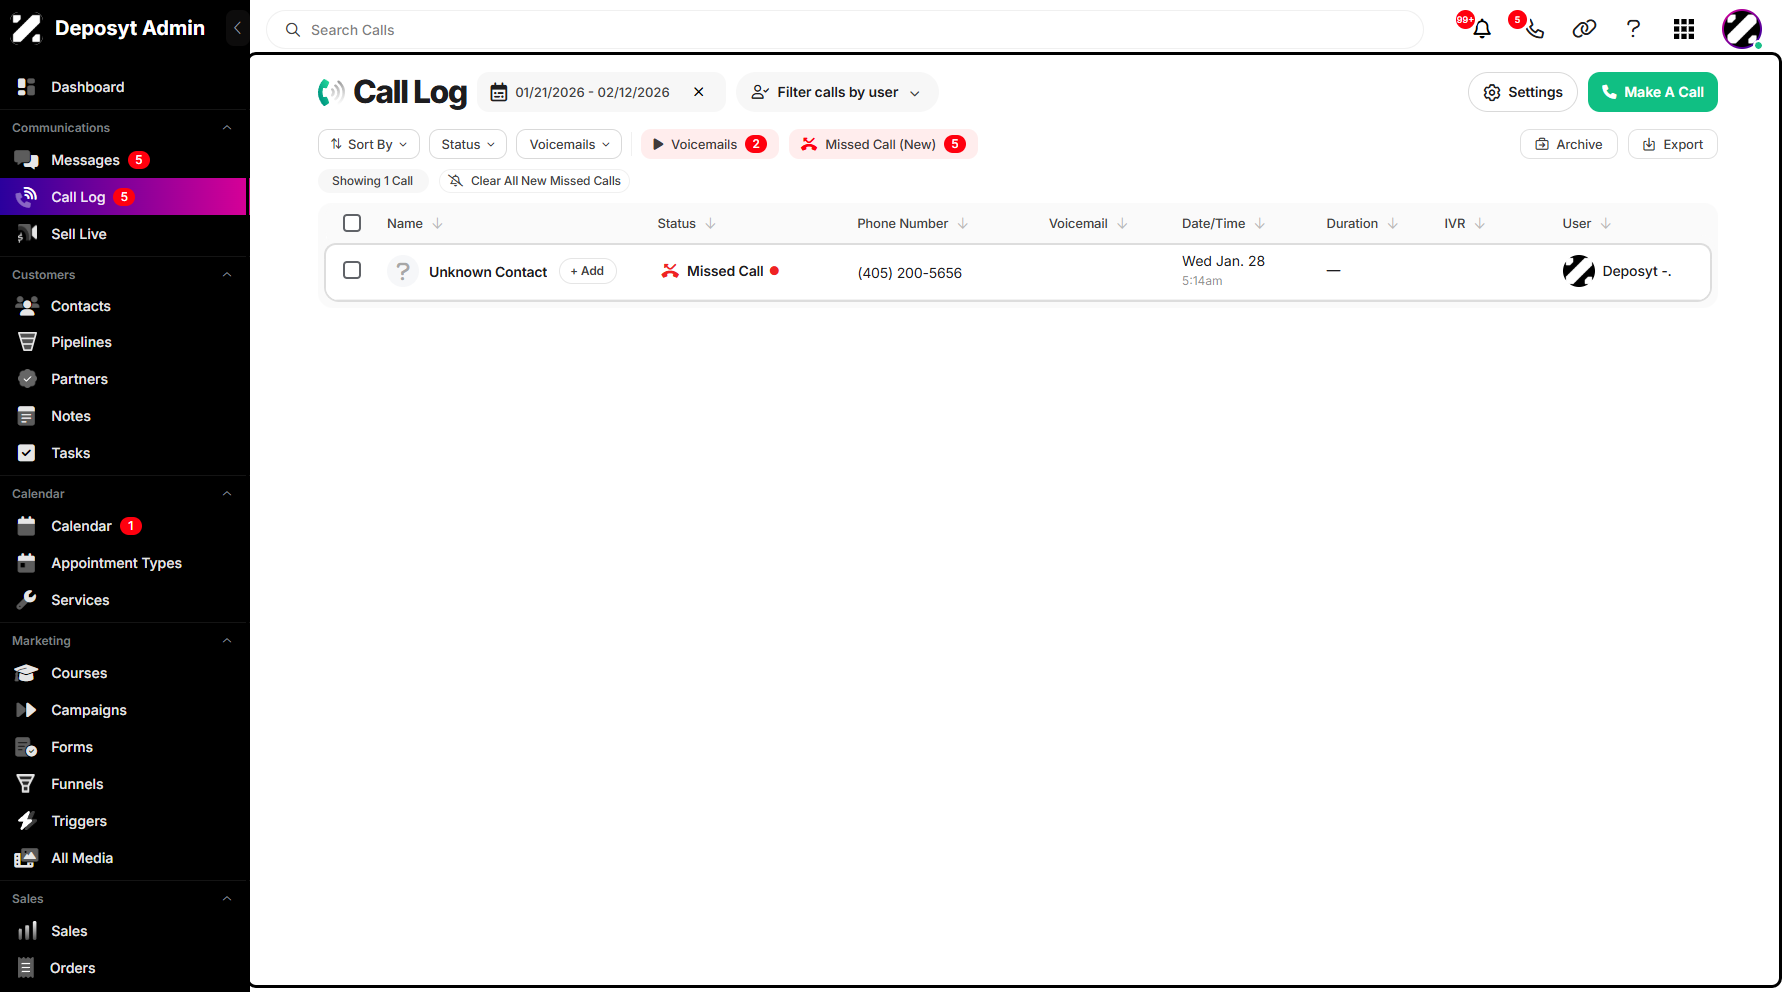Collapse the Marketing sidebar section
Image resolution: width=1786 pixels, height=992 pixels.
tap(227, 641)
